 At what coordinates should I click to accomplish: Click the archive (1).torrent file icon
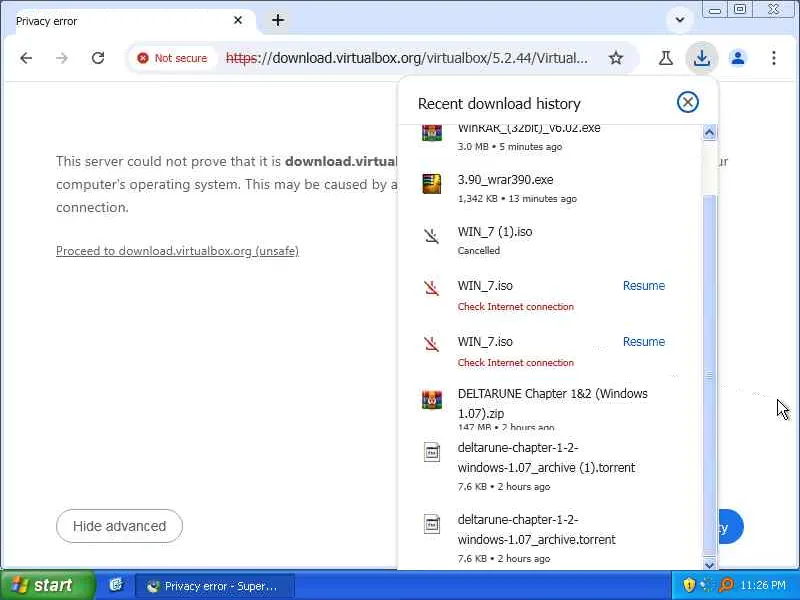click(x=432, y=452)
